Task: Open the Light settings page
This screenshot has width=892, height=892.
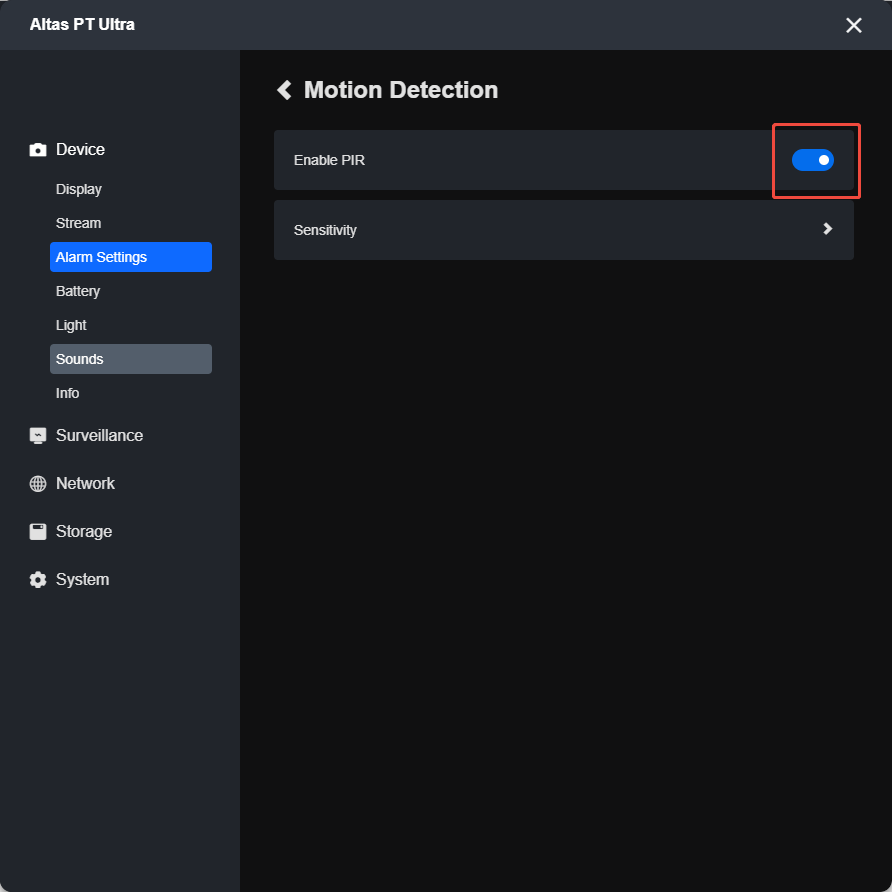Action: [x=71, y=325]
